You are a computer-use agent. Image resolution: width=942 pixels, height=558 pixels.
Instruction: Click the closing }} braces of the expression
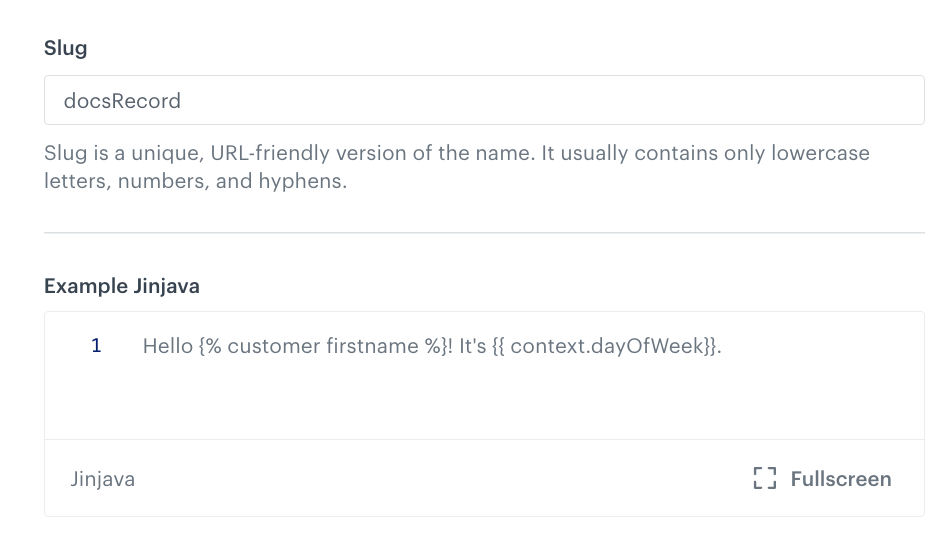click(710, 347)
